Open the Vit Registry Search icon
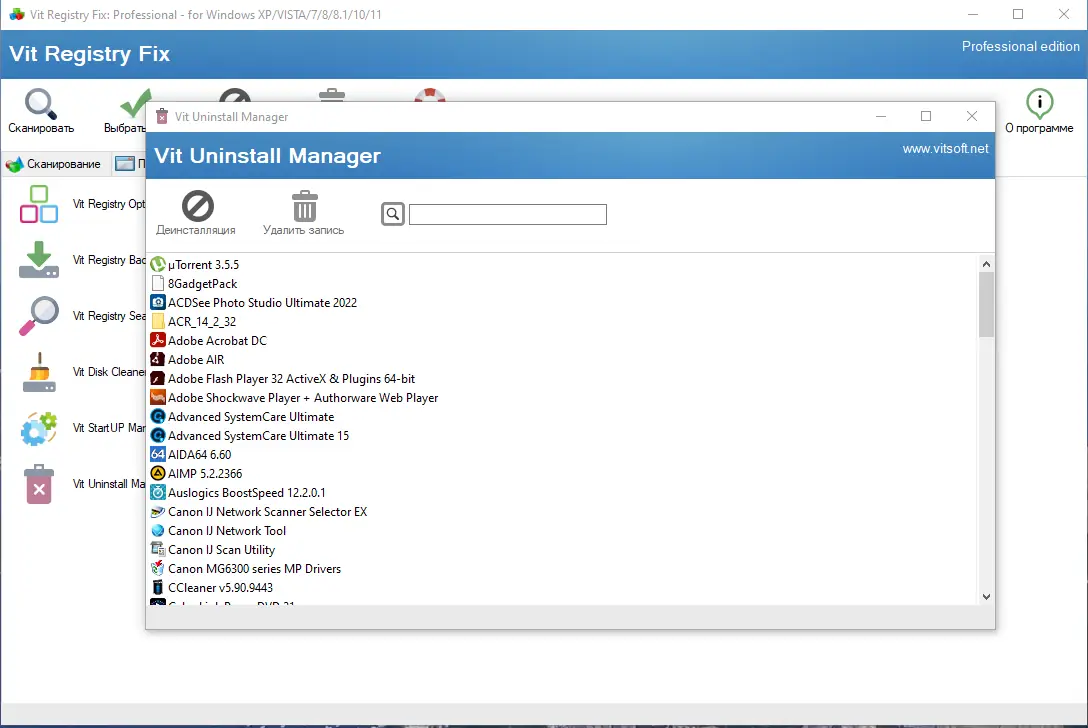The image size is (1088, 728). tap(39, 316)
